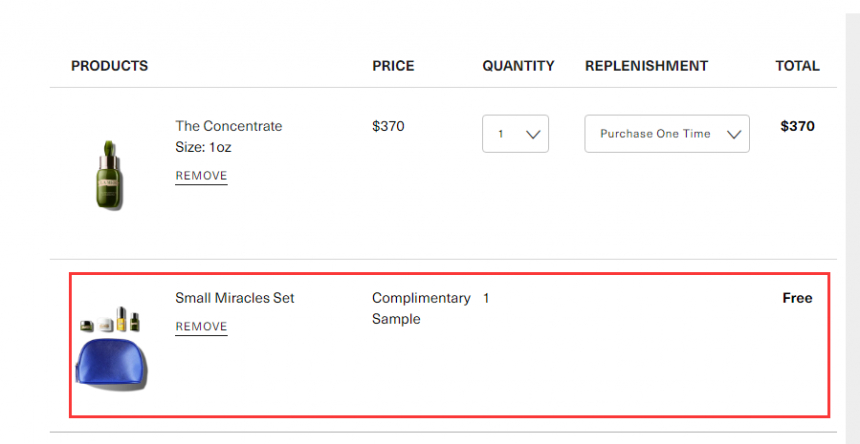The height and width of the screenshot is (444, 860).
Task: Click the $370 total amount
Action: [x=797, y=126]
